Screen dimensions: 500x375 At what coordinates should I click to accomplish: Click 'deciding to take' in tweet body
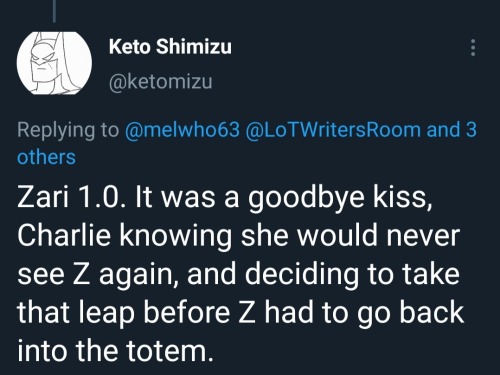(x=352, y=275)
